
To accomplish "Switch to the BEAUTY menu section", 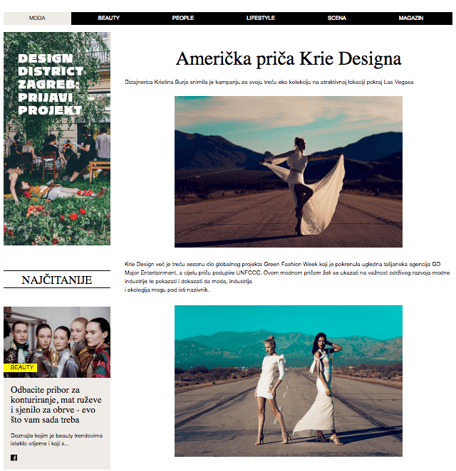I will tap(108, 18).
